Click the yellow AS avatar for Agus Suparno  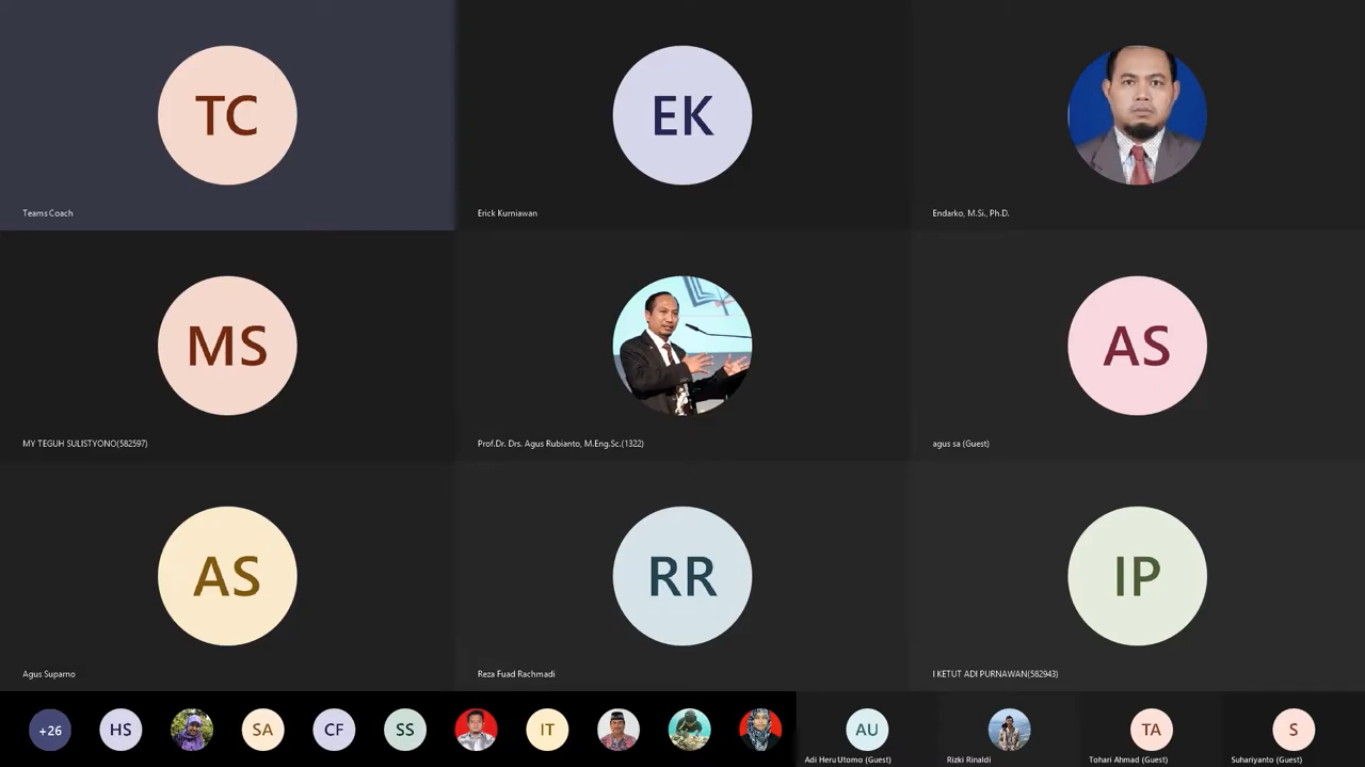(227, 576)
